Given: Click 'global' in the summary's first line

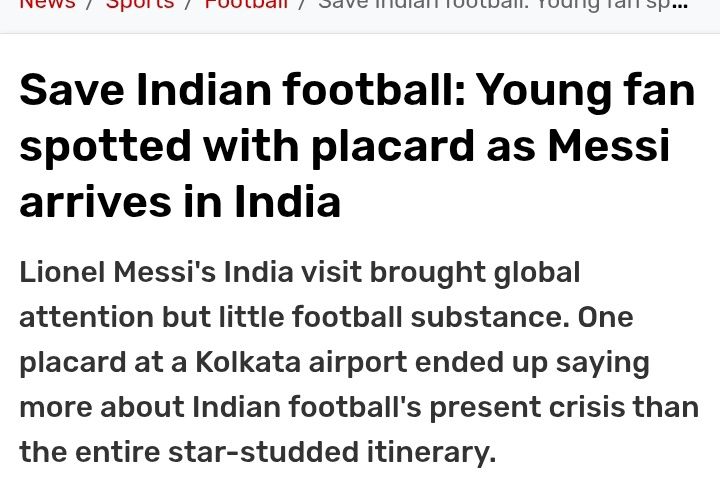Looking at the screenshot, I should point(533,272).
